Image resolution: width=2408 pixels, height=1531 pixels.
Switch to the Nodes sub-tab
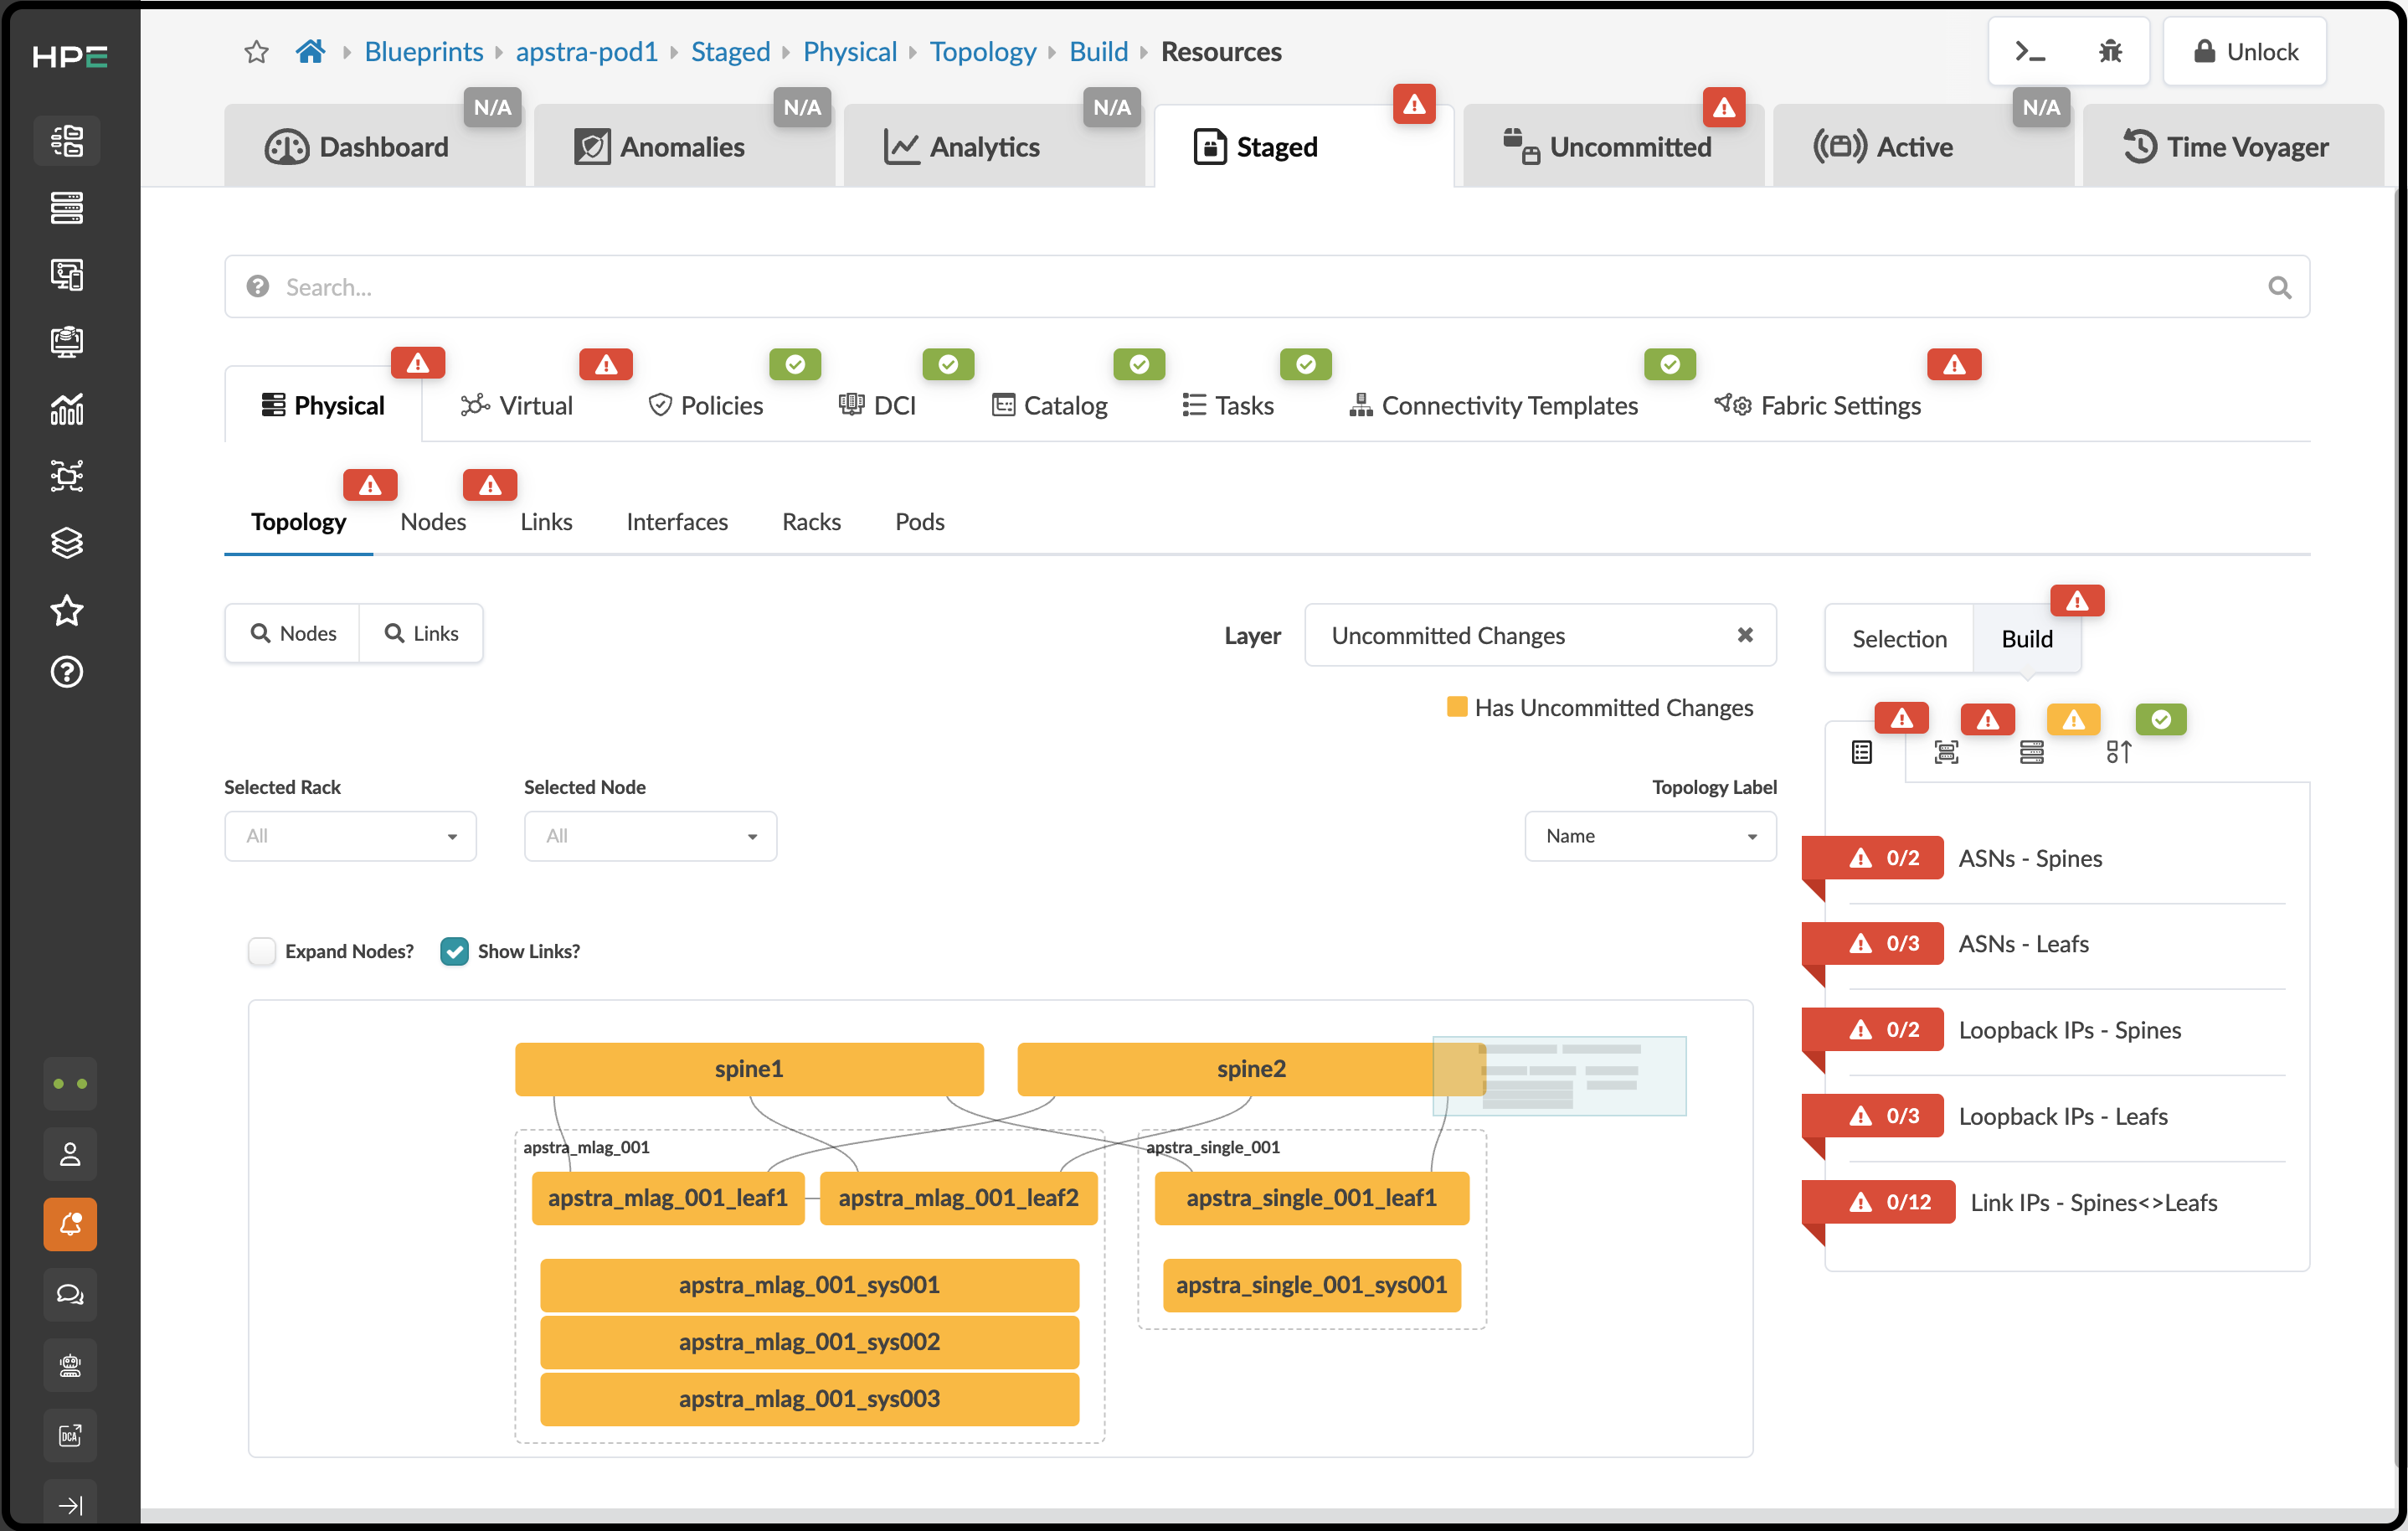433,521
